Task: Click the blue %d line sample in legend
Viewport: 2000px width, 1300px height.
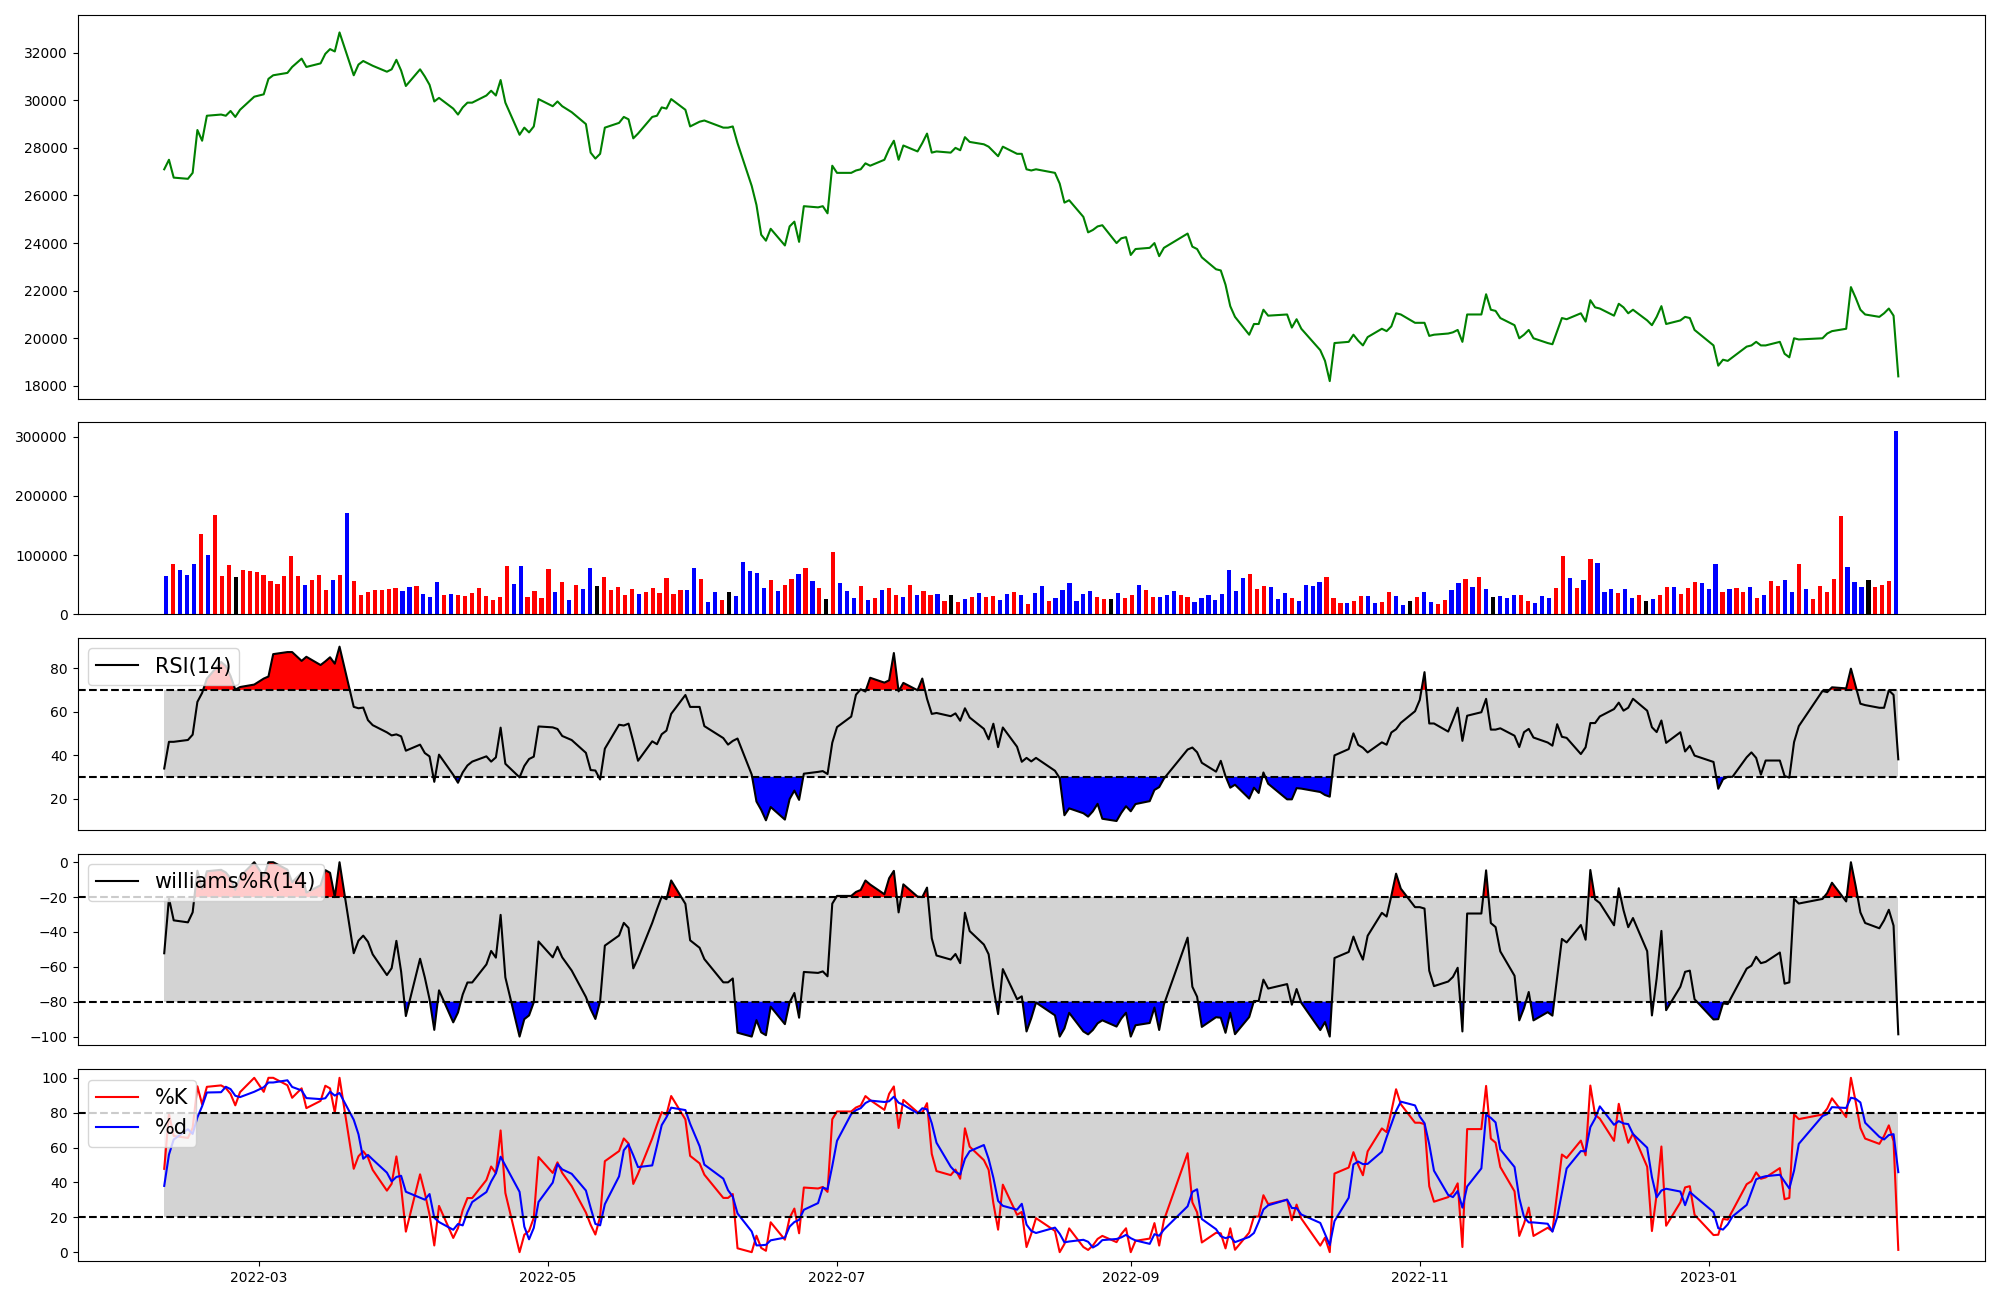Action: point(117,1127)
